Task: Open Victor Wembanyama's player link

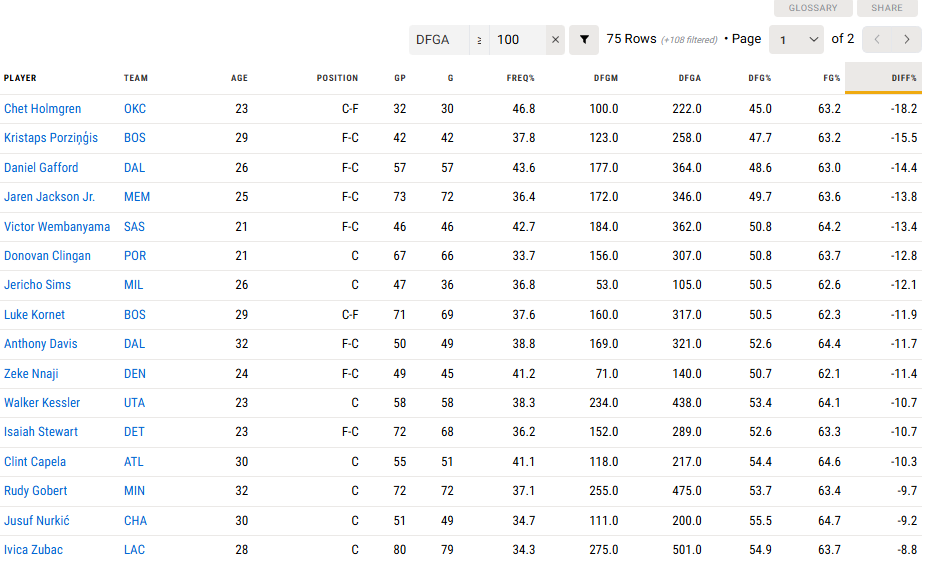Action: 57,227
